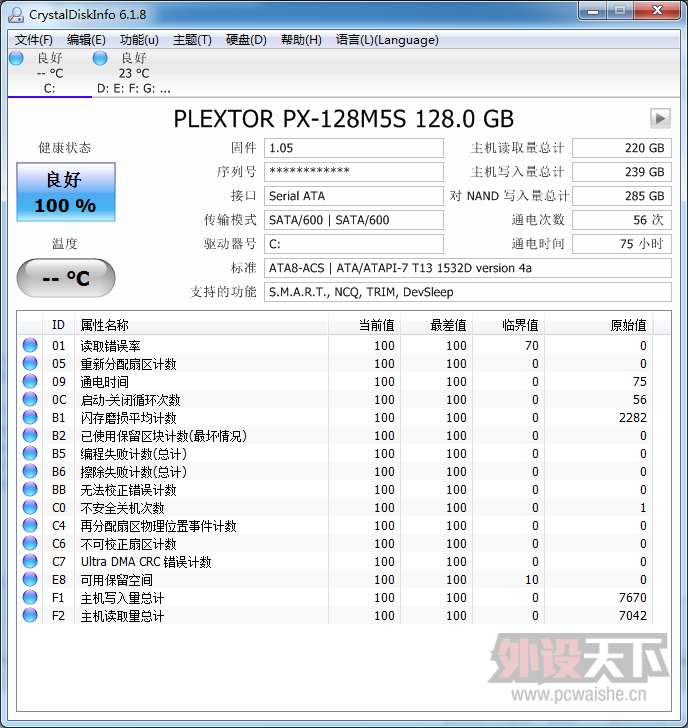
Task: Click the 驱动器号 field C:
Action: click(x=354, y=244)
